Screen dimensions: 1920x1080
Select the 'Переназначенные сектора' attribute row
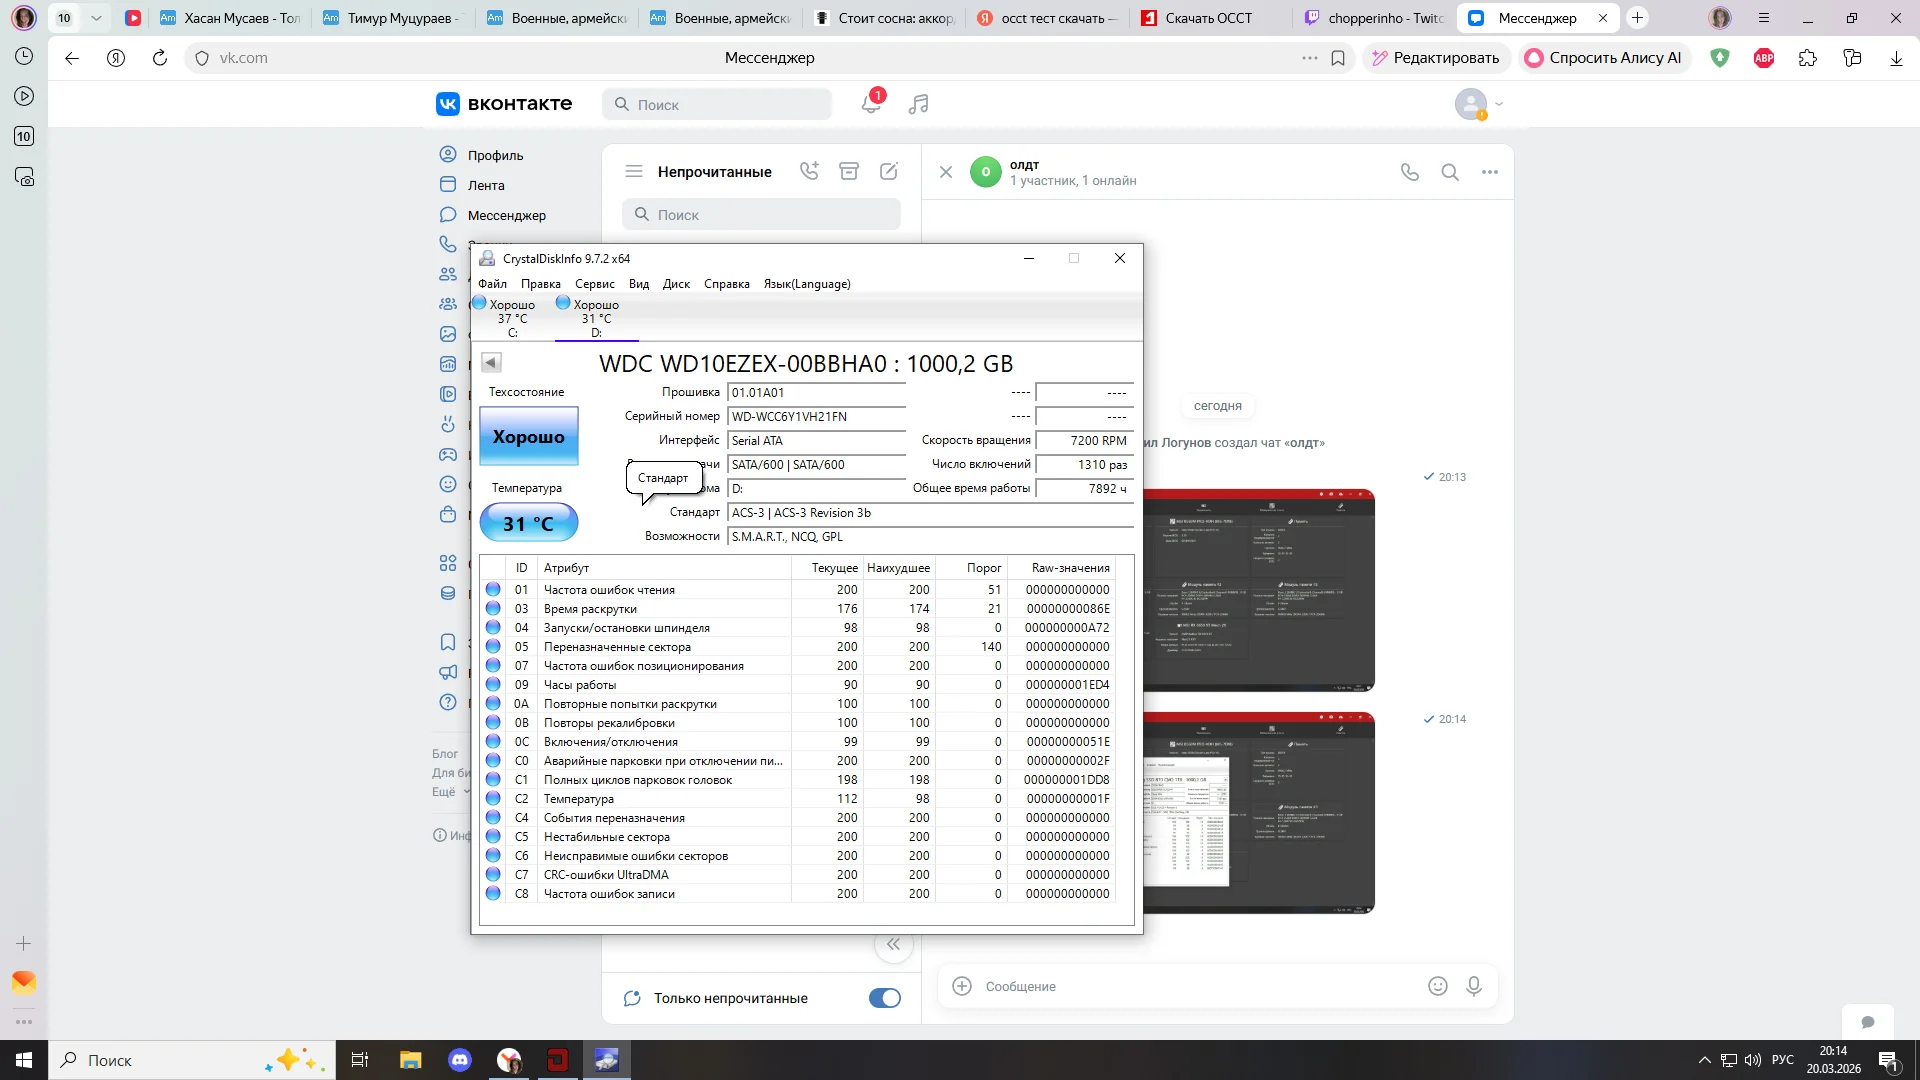[x=797, y=647]
